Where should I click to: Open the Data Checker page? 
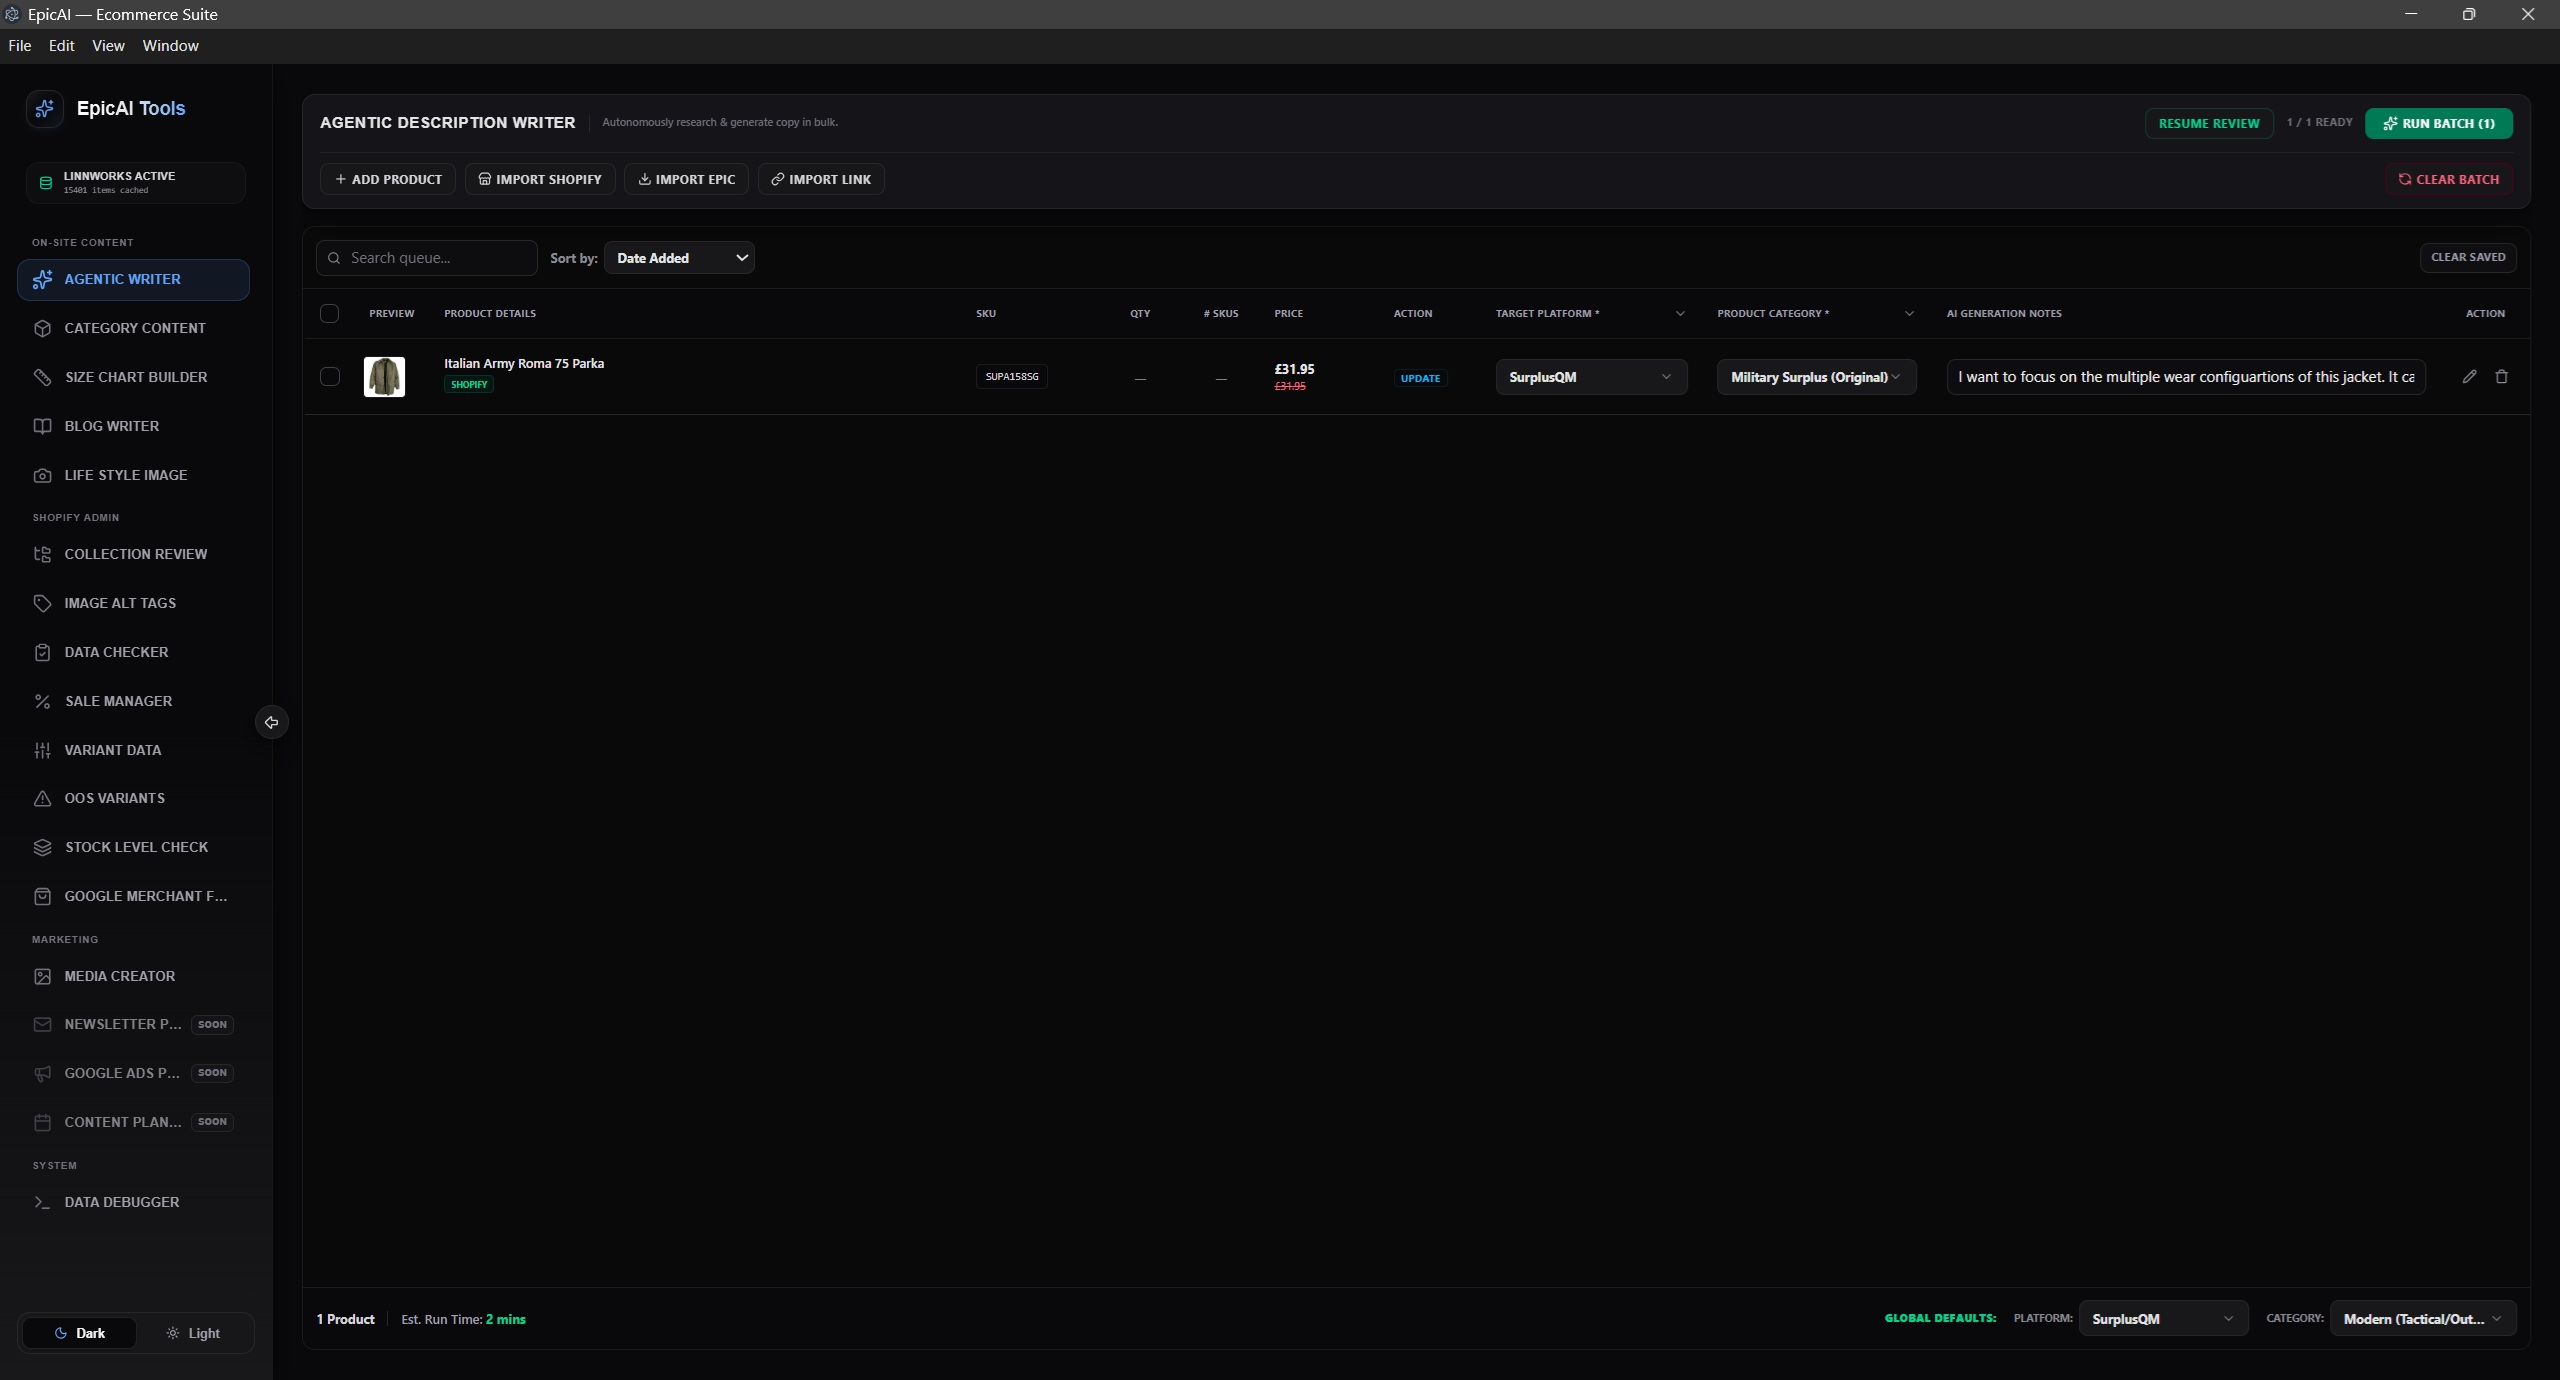(133, 652)
